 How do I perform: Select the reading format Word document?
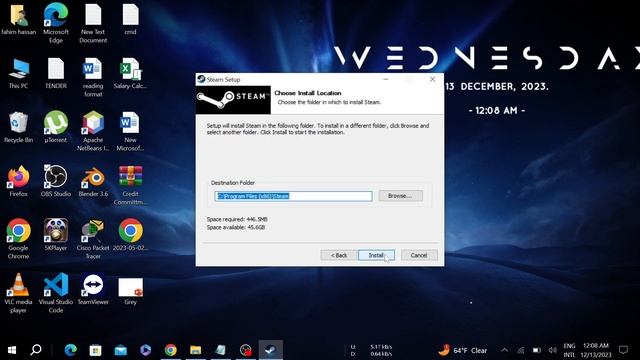pyautogui.click(x=93, y=78)
